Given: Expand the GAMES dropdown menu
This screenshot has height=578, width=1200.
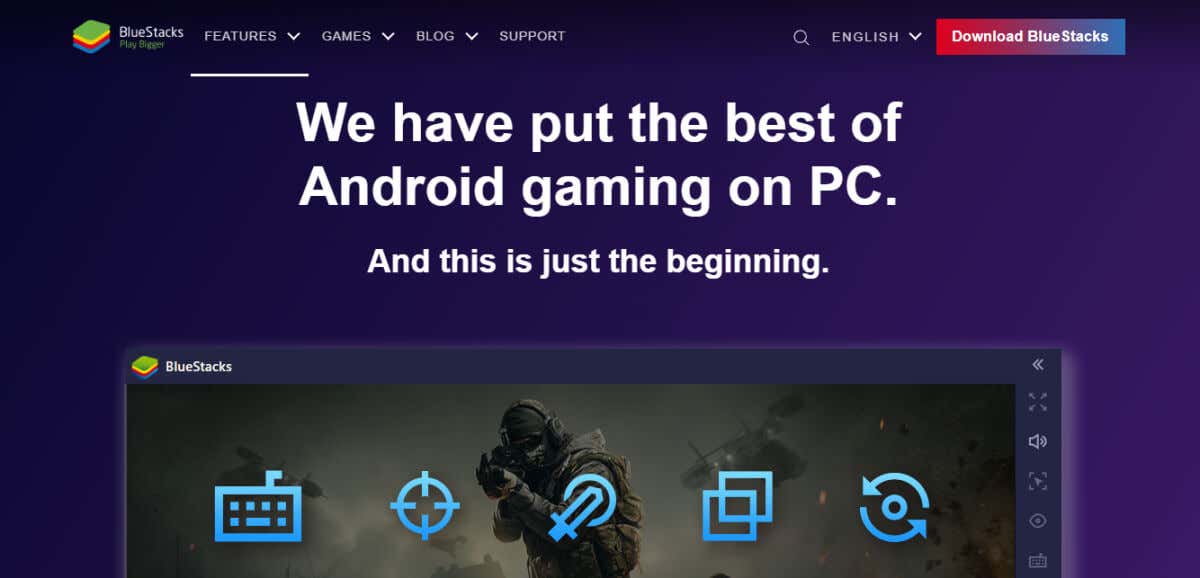Looking at the screenshot, I should click(358, 36).
